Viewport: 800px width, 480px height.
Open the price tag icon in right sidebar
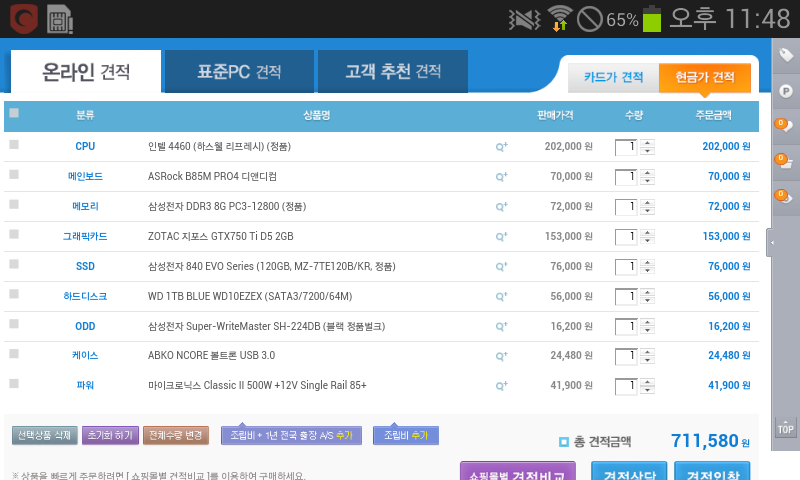pos(786,55)
